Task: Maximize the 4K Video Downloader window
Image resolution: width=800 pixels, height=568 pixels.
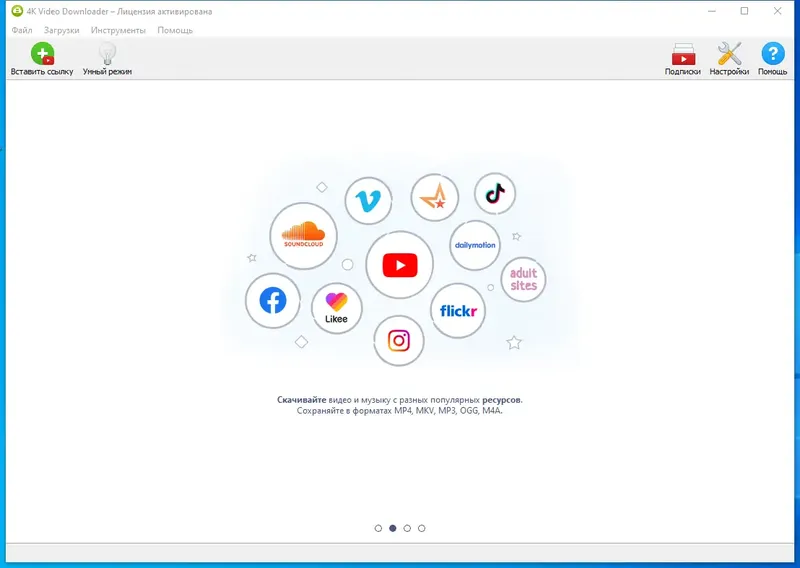Action: point(744,11)
